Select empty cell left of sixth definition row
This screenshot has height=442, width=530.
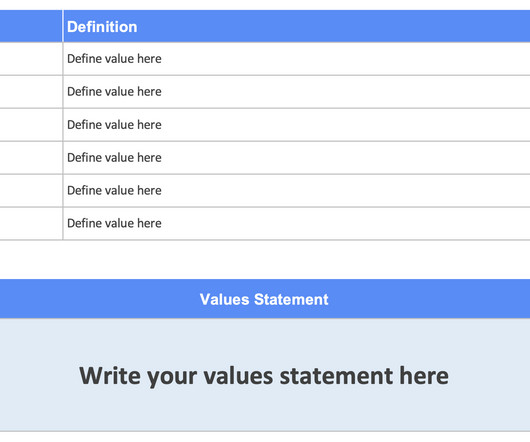coord(31,223)
